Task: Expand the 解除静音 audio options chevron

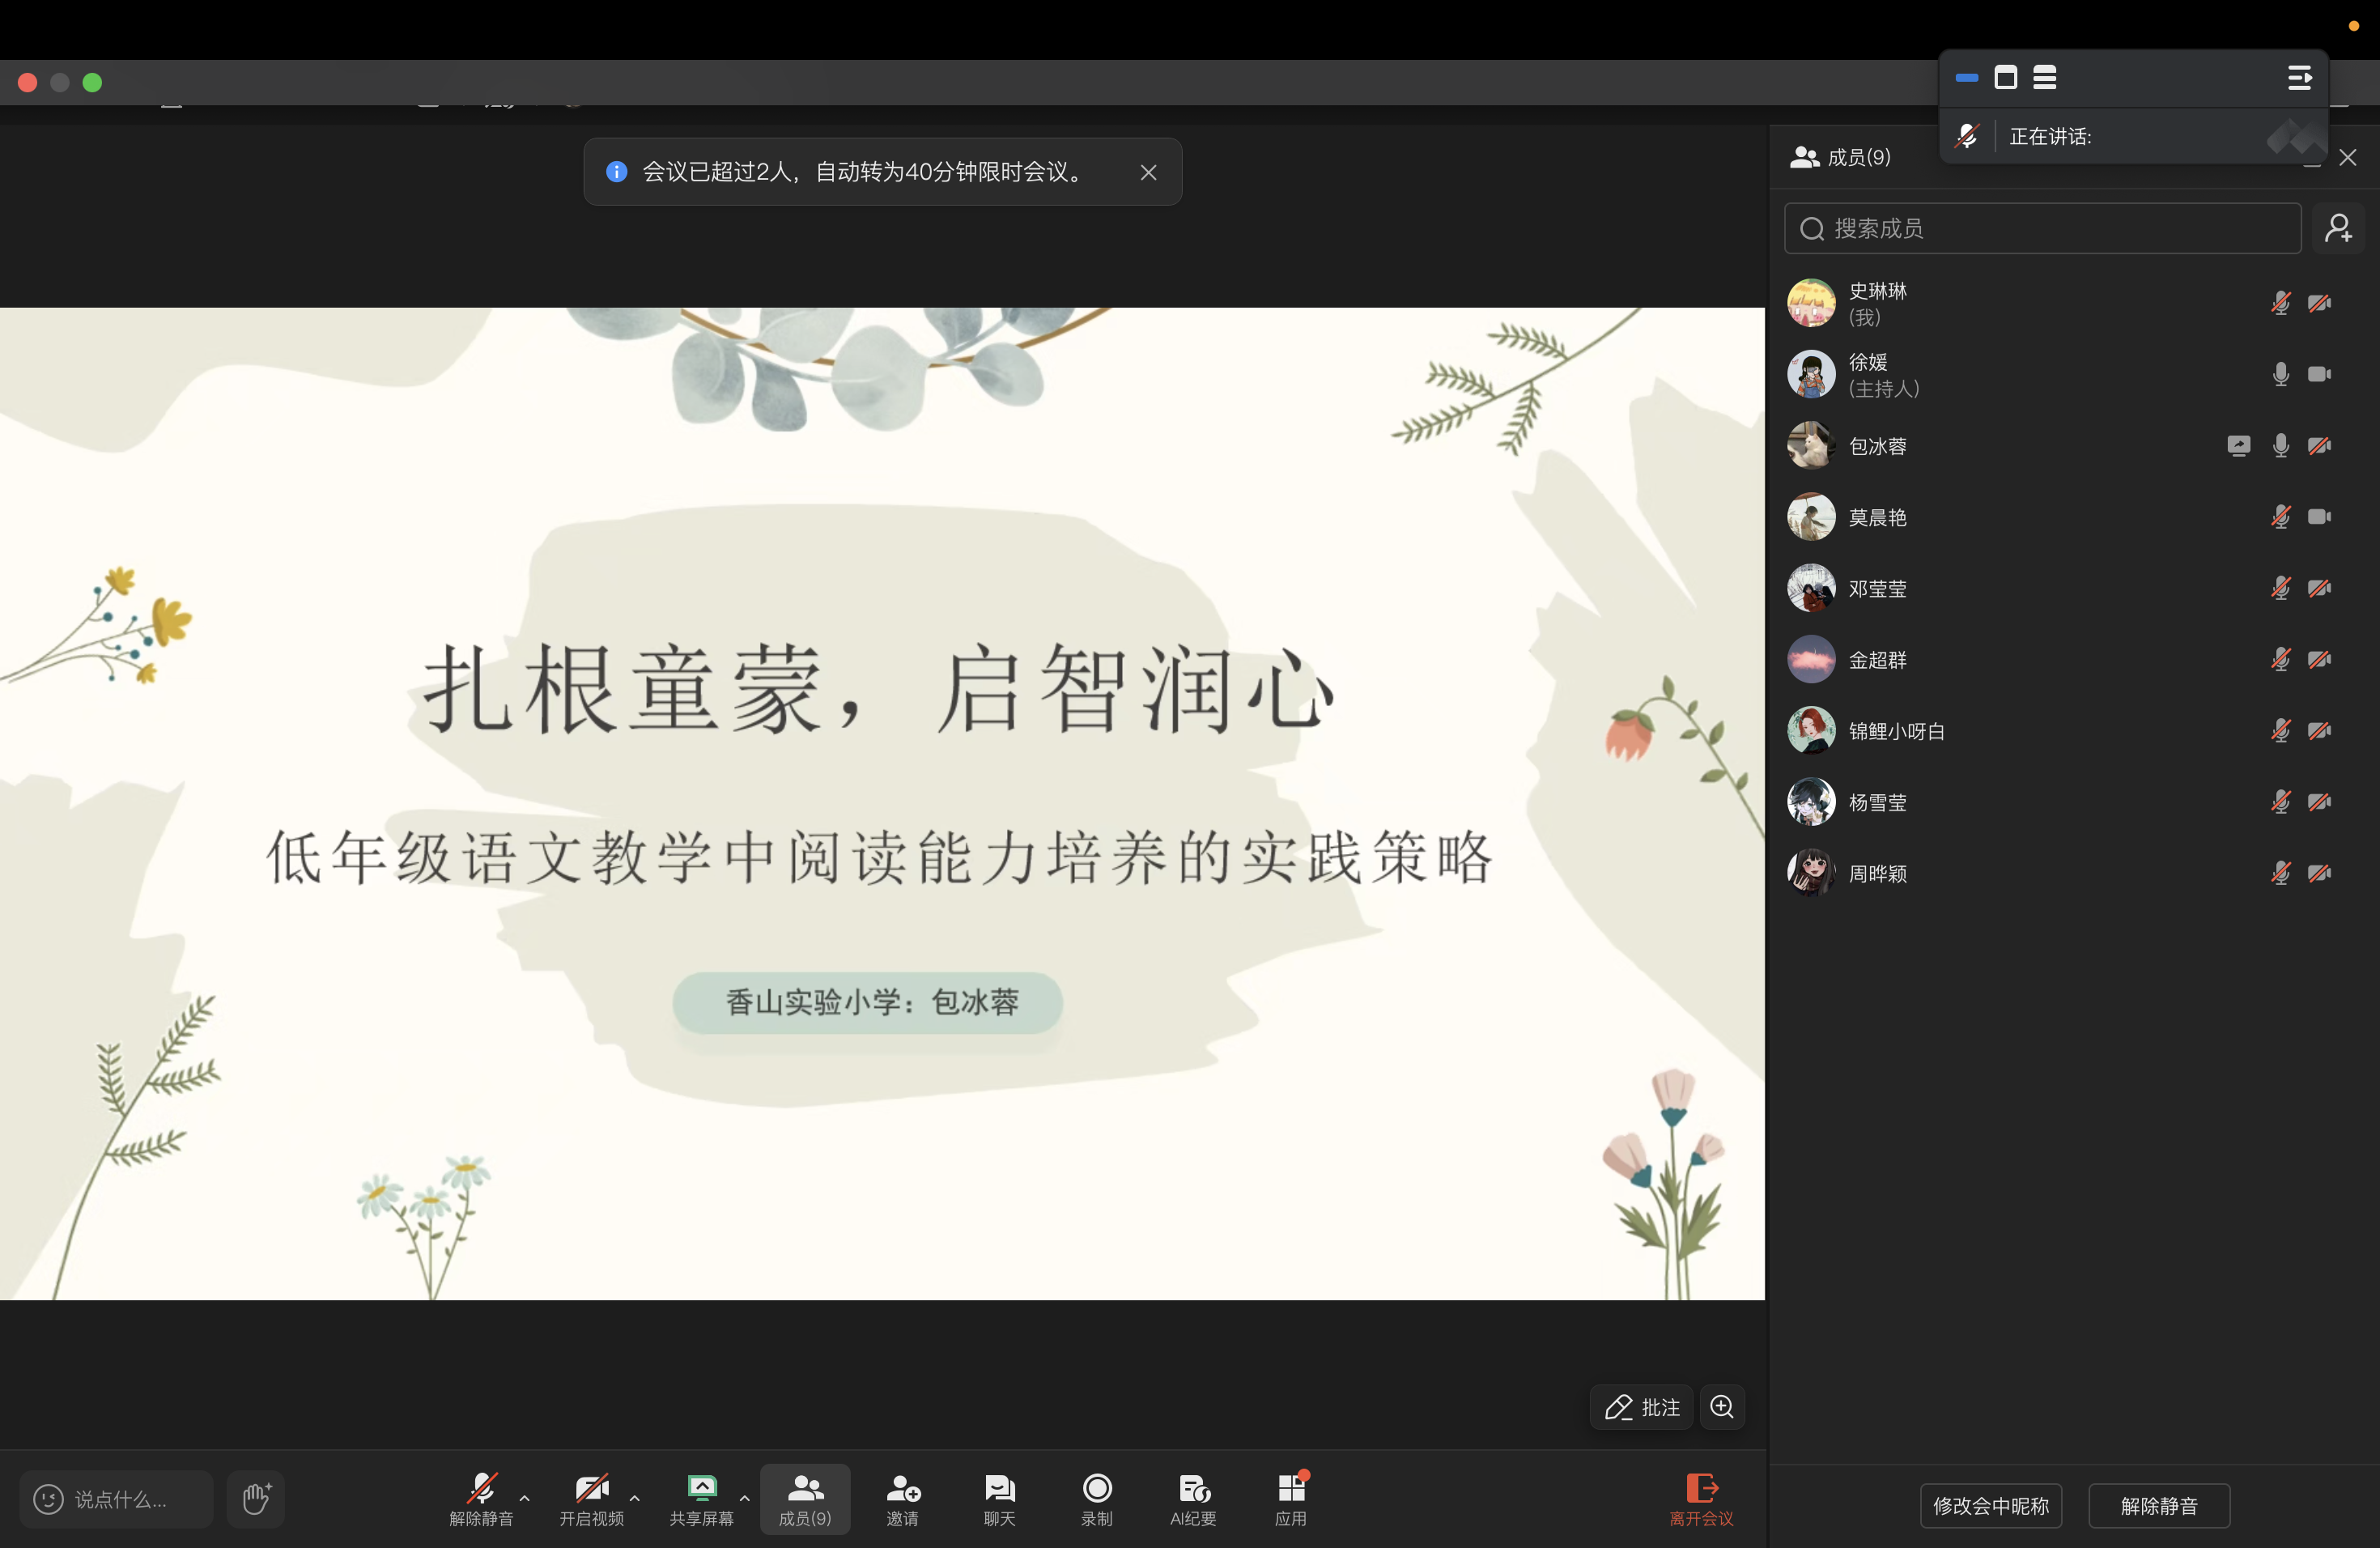Action: click(x=524, y=1500)
